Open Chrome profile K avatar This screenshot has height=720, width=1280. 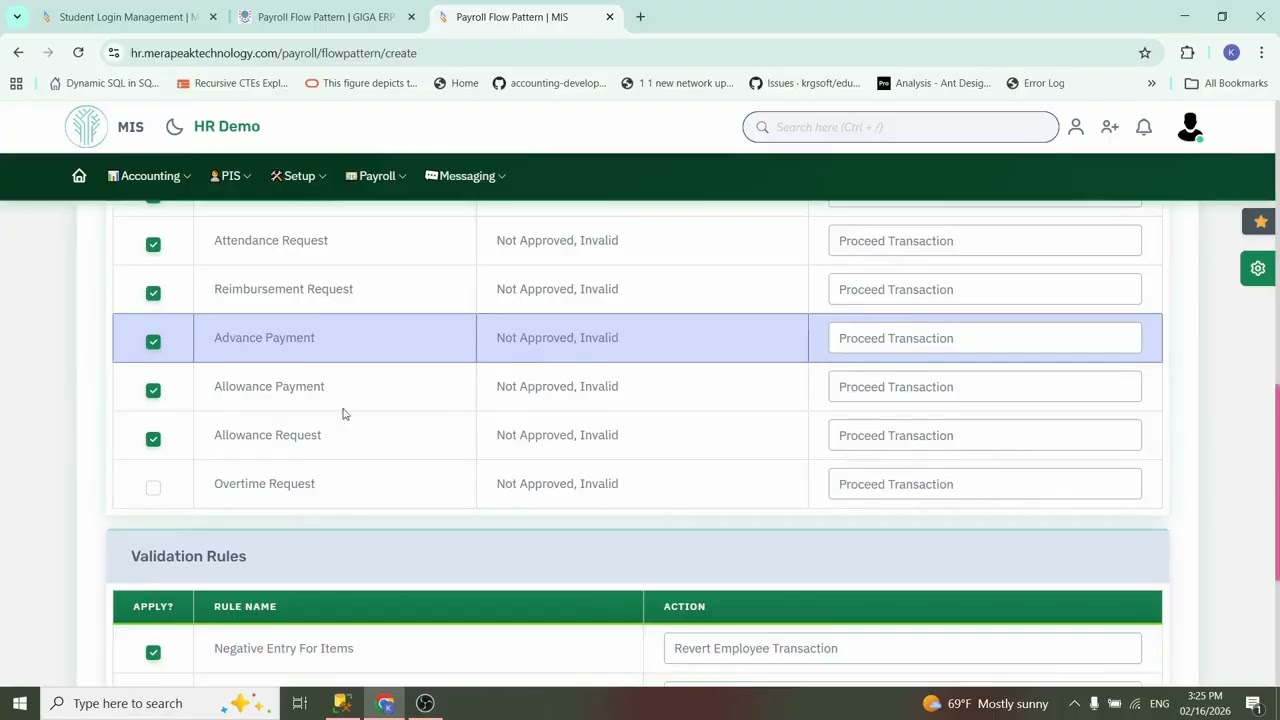pyautogui.click(x=1231, y=53)
